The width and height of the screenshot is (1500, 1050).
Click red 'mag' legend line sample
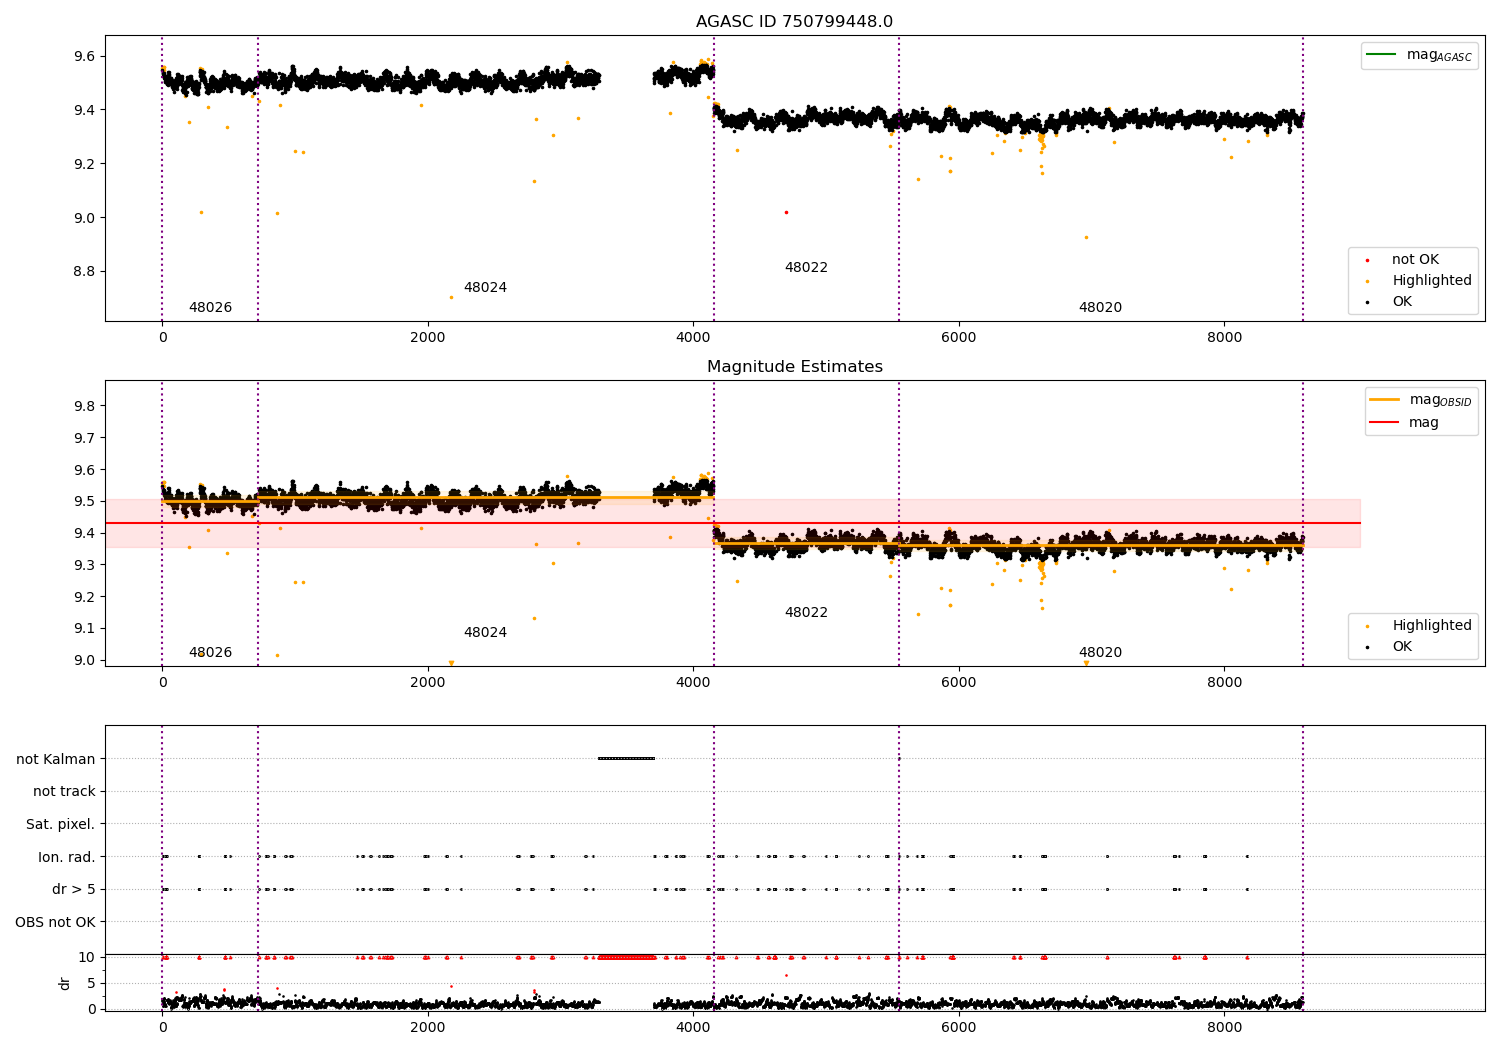pyautogui.click(x=1385, y=422)
